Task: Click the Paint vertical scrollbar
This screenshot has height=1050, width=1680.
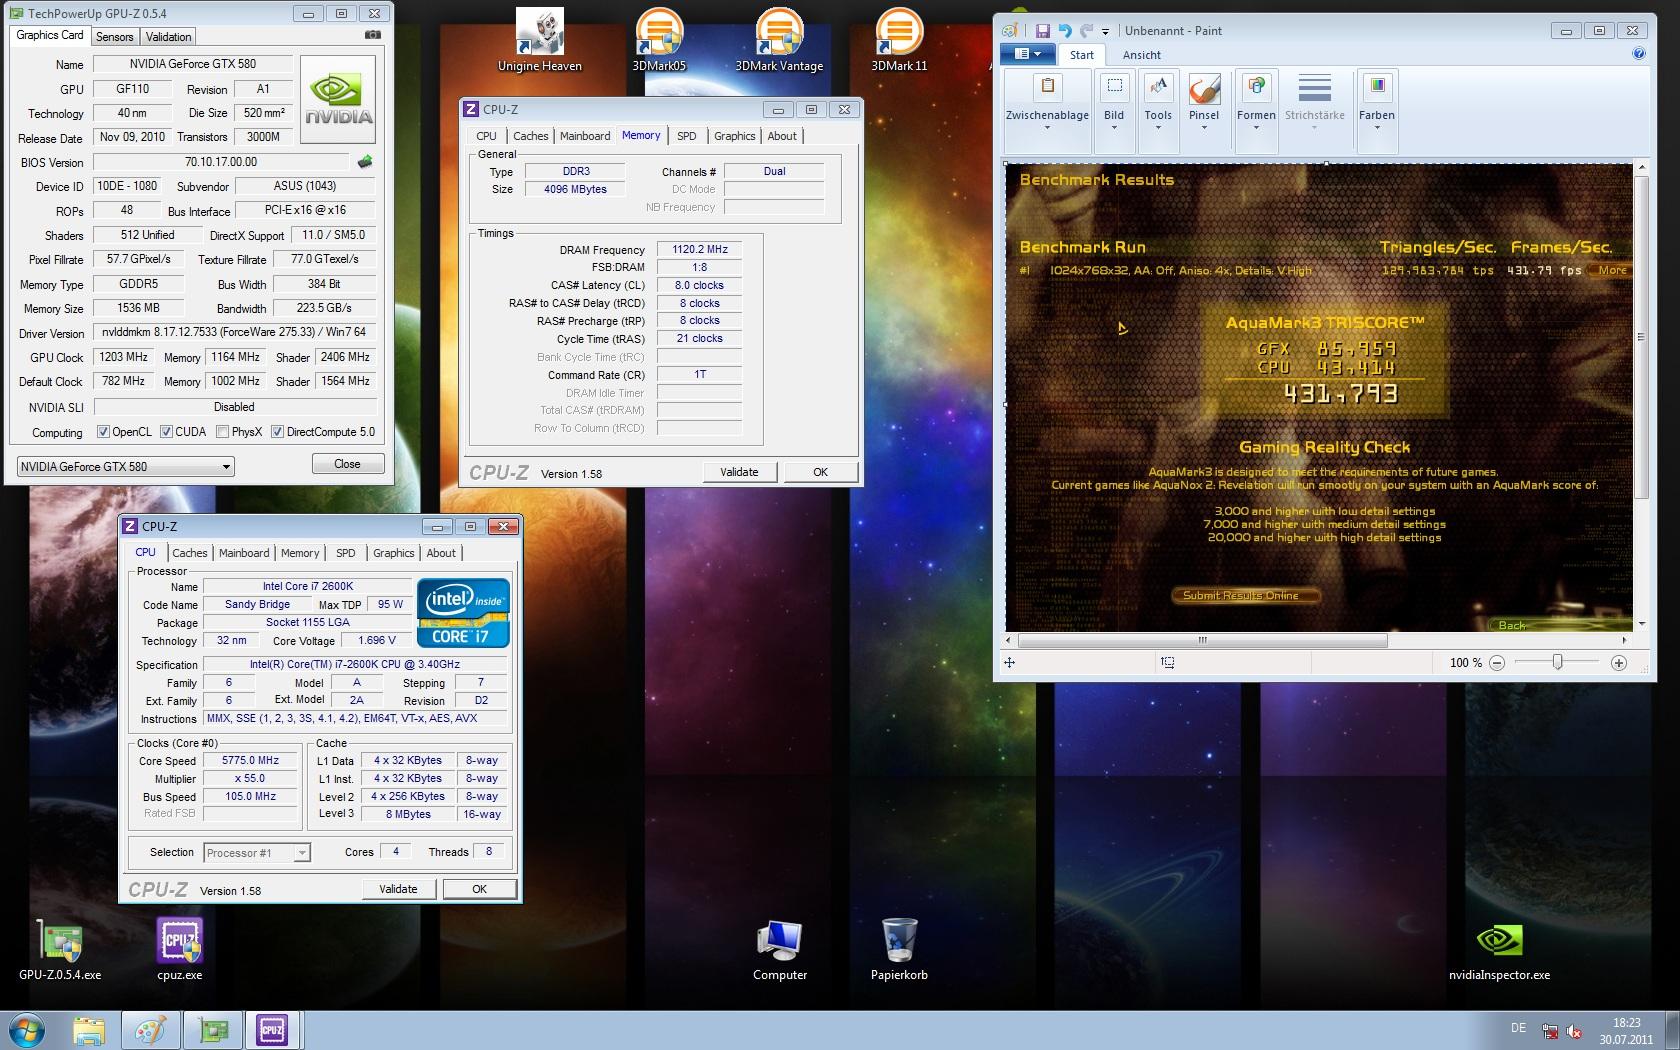Action: 1640,338
